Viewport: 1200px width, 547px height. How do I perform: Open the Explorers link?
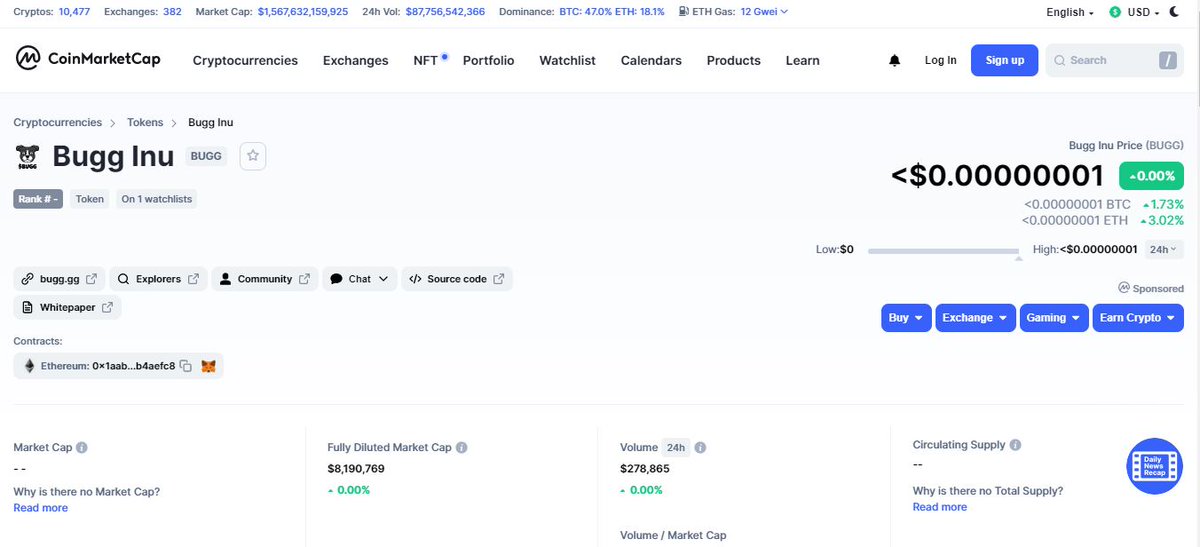click(158, 279)
